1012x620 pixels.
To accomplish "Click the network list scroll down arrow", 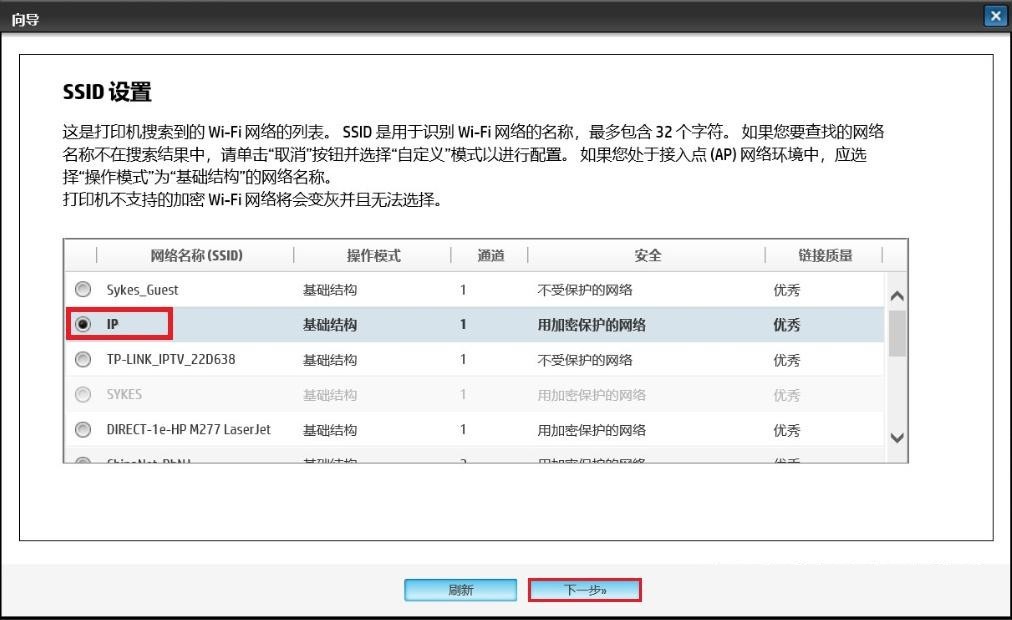I will [896, 437].
